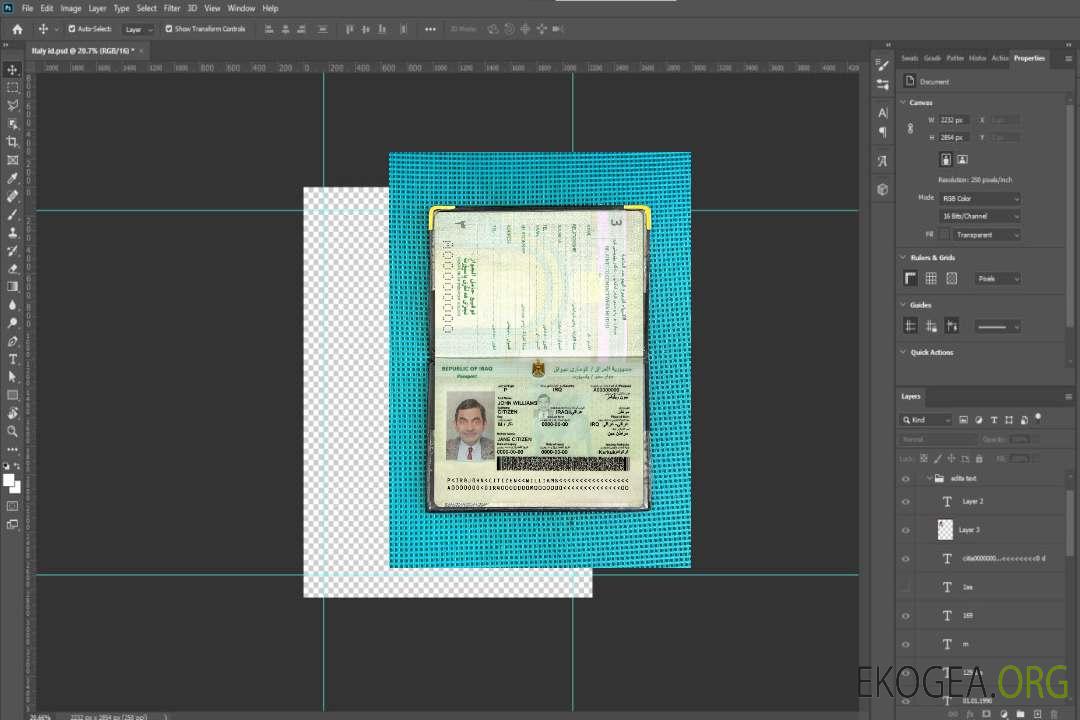The image size is (1080, 720).
Task: Collapse the Quick Actions section
Action: coord(904,352)
